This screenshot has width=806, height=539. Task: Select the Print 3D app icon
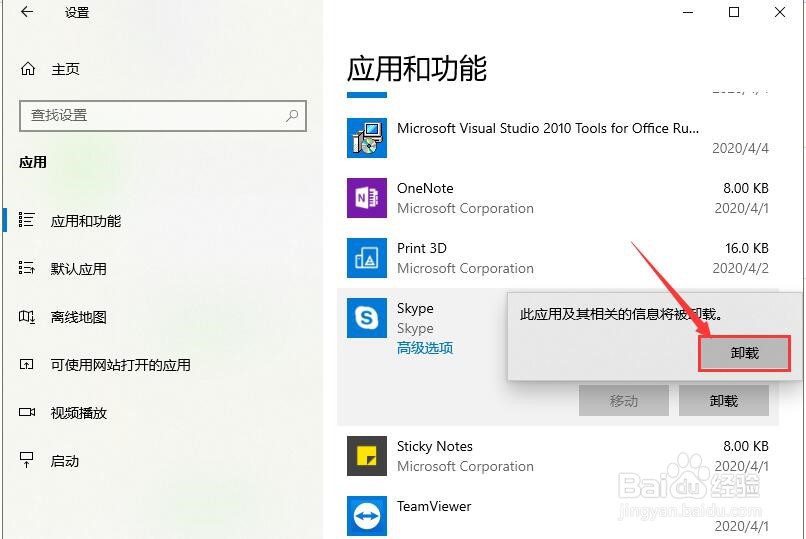tap(367, 258)
